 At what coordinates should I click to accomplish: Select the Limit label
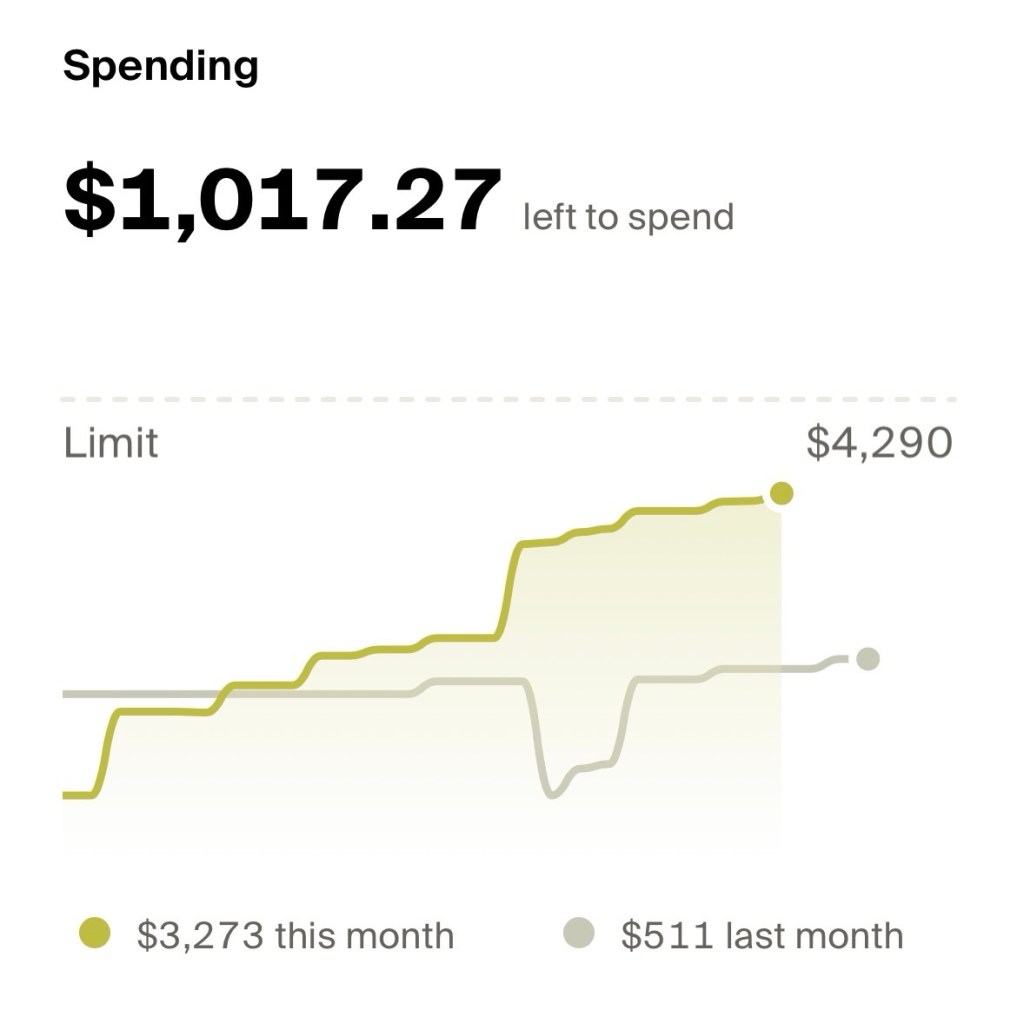[x=110, y=443]
